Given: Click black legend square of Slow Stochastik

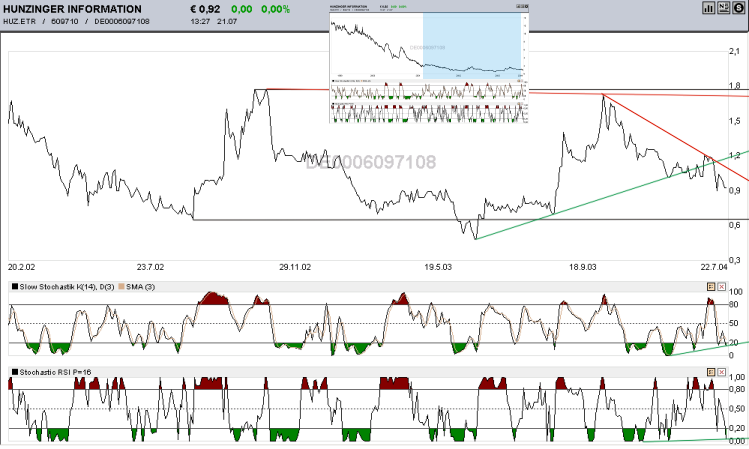Looking at the screenshot, I should (x=15, y=287).
